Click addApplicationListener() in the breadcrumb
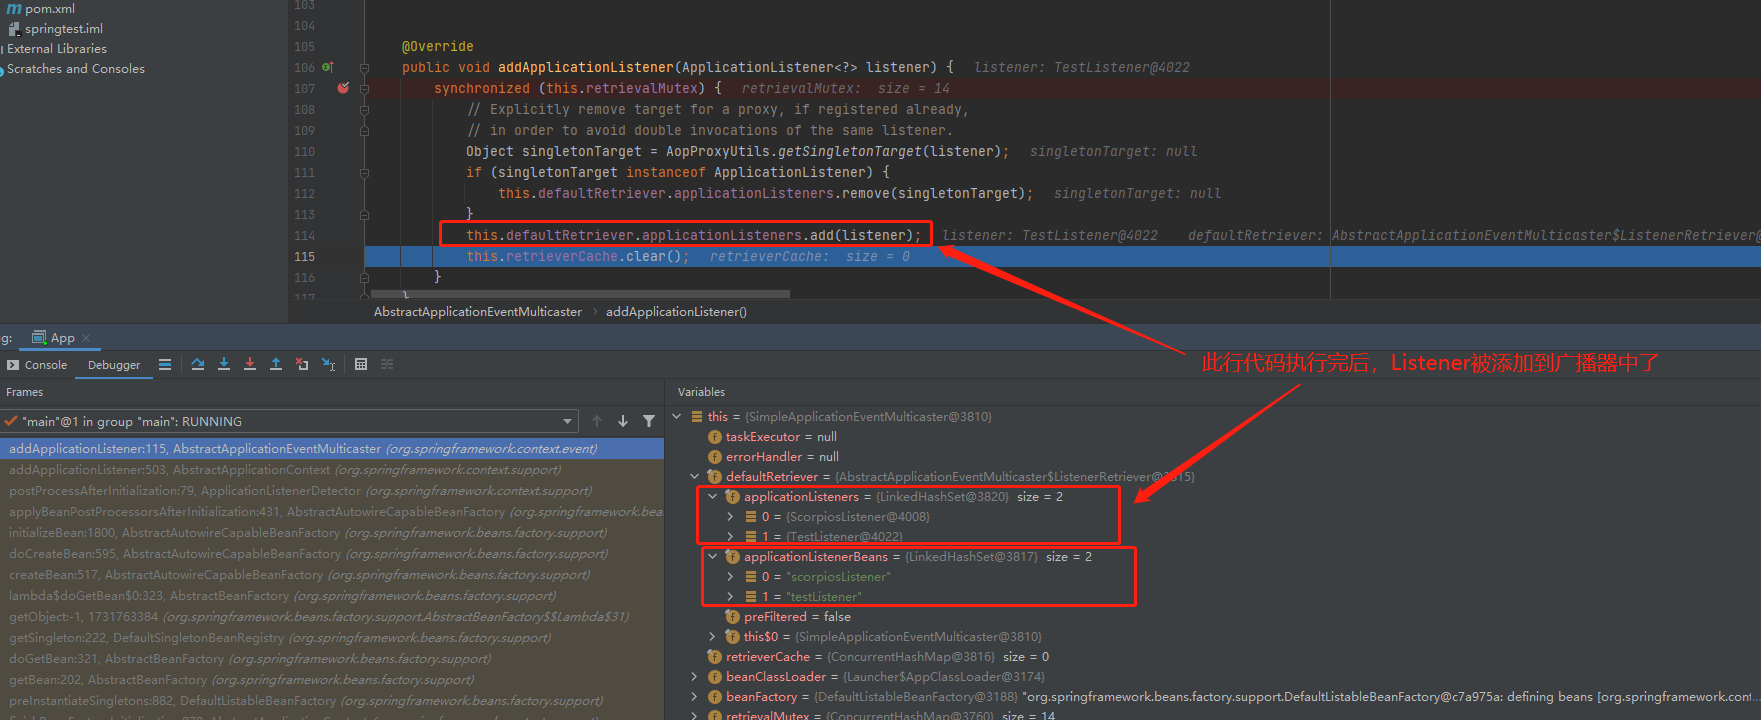 [x=676, y=312]
